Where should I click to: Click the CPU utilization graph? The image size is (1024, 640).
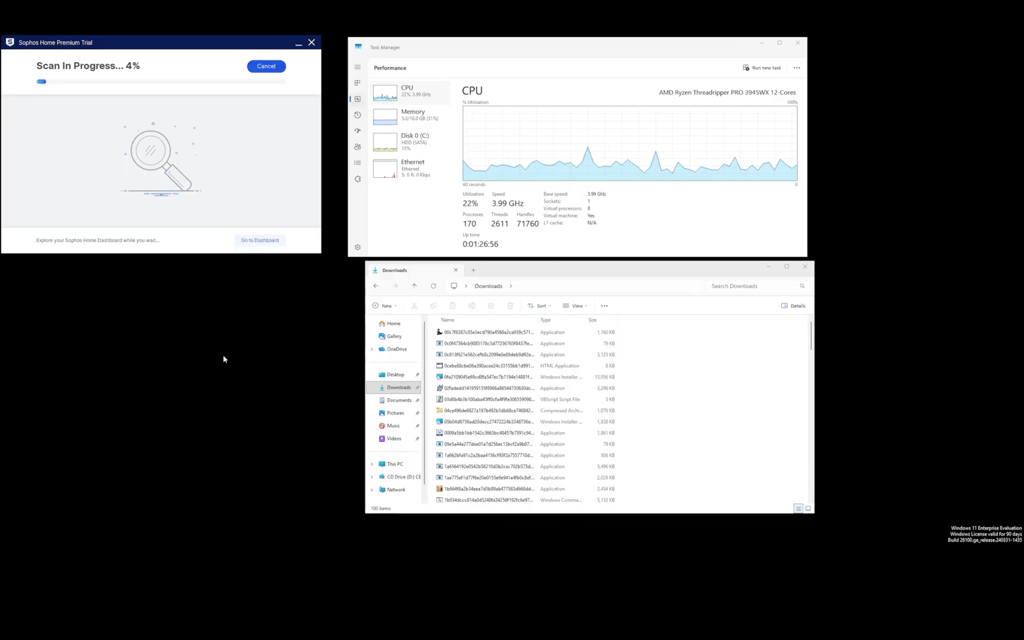[630, 144]
